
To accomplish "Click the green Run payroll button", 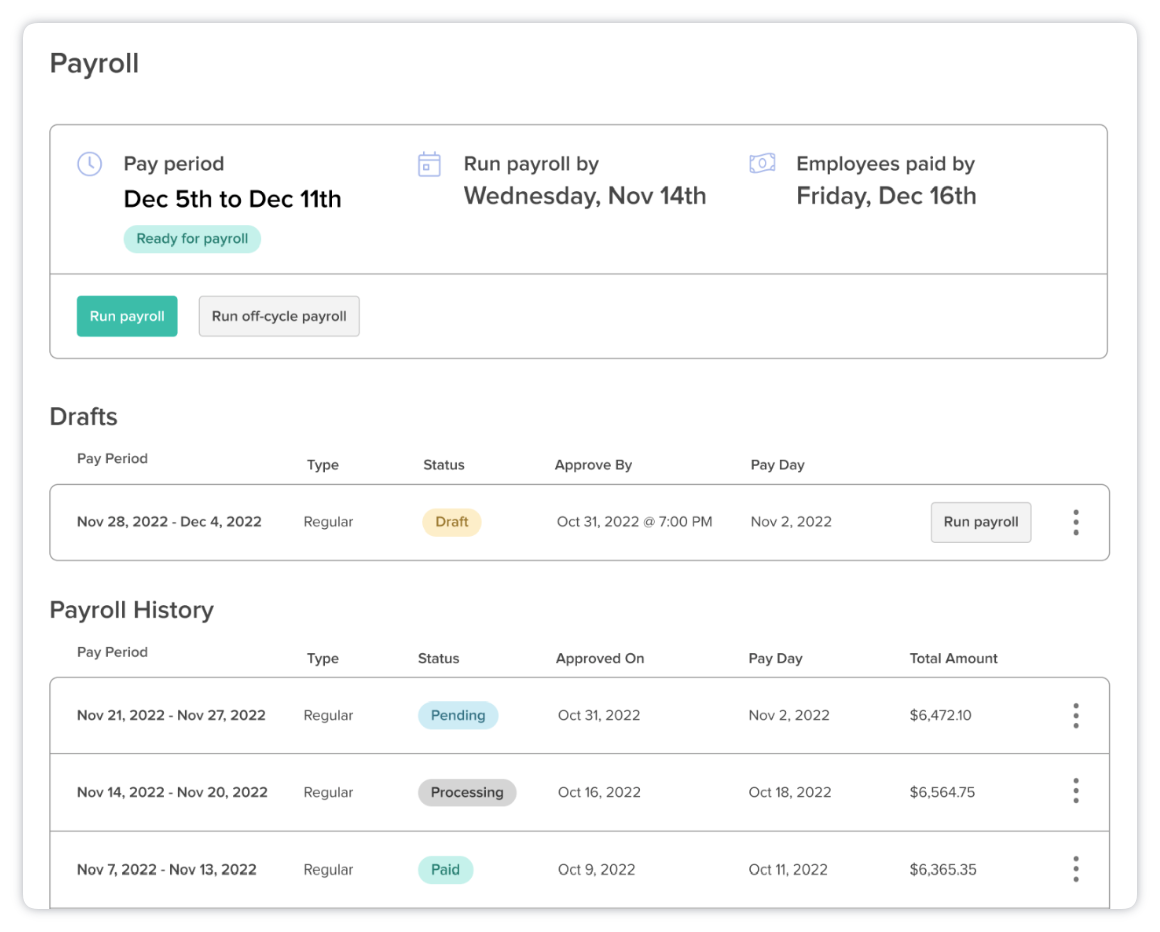I will [127, 316].
